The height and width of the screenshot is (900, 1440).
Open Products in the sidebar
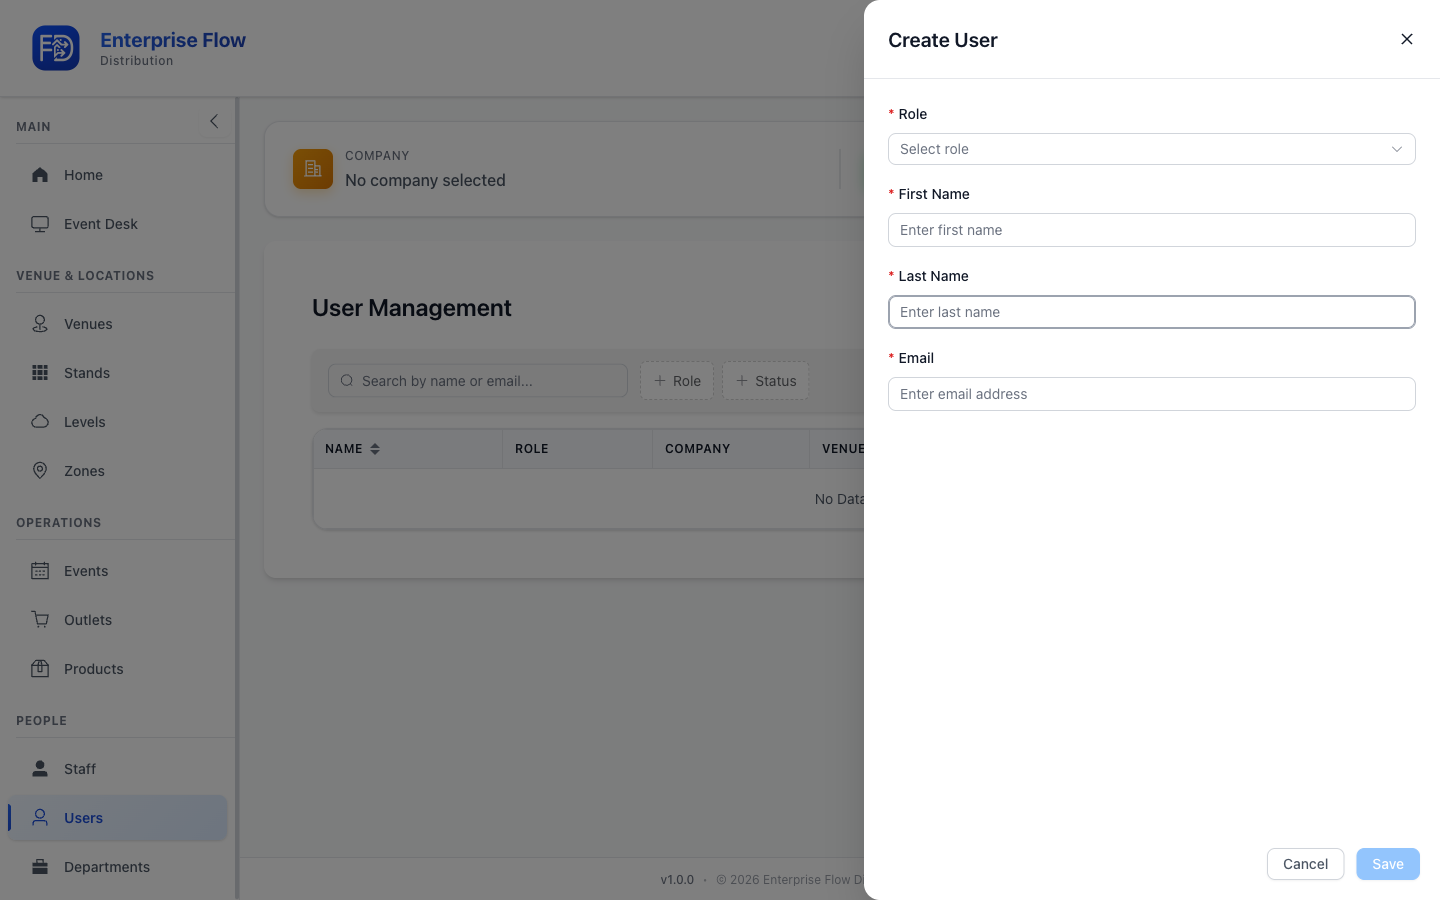(118, 669)
